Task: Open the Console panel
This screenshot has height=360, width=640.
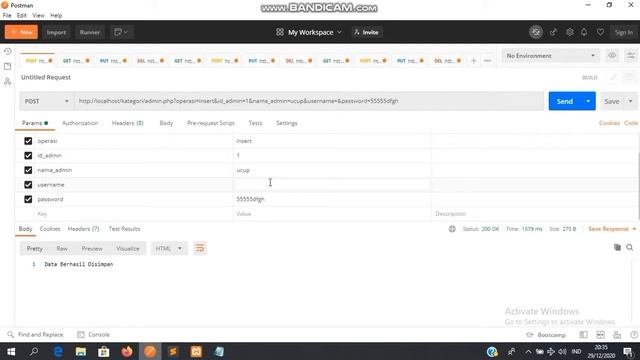Action: [x=94, y=335]
